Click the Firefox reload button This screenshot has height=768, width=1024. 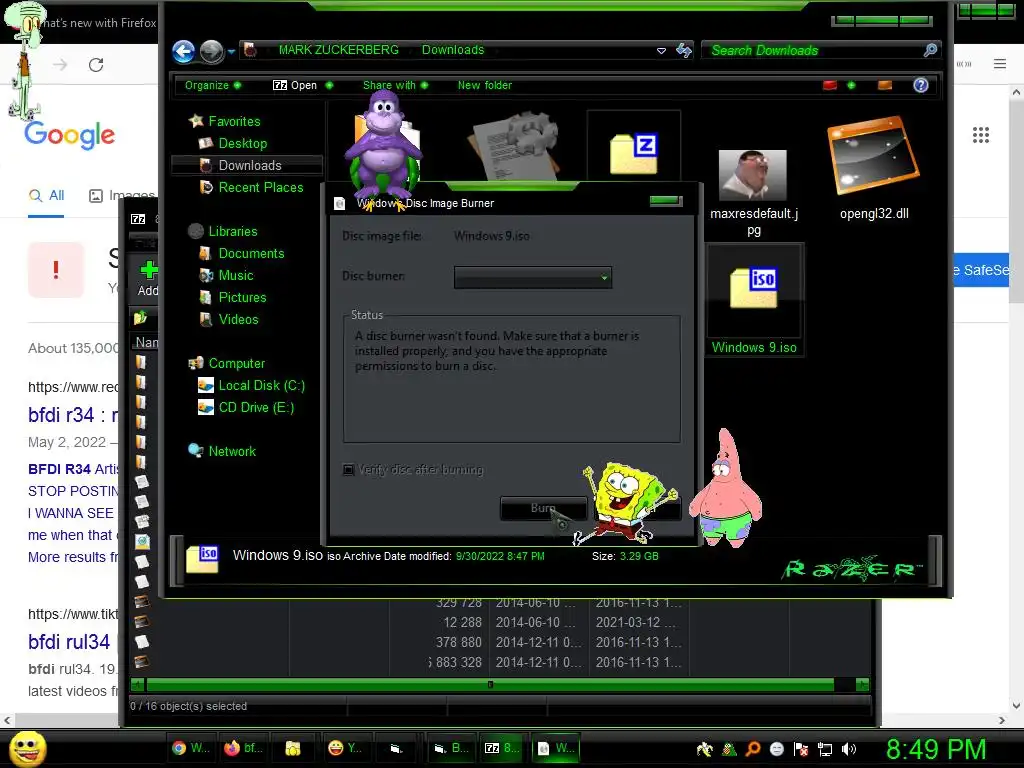(96, 65)
